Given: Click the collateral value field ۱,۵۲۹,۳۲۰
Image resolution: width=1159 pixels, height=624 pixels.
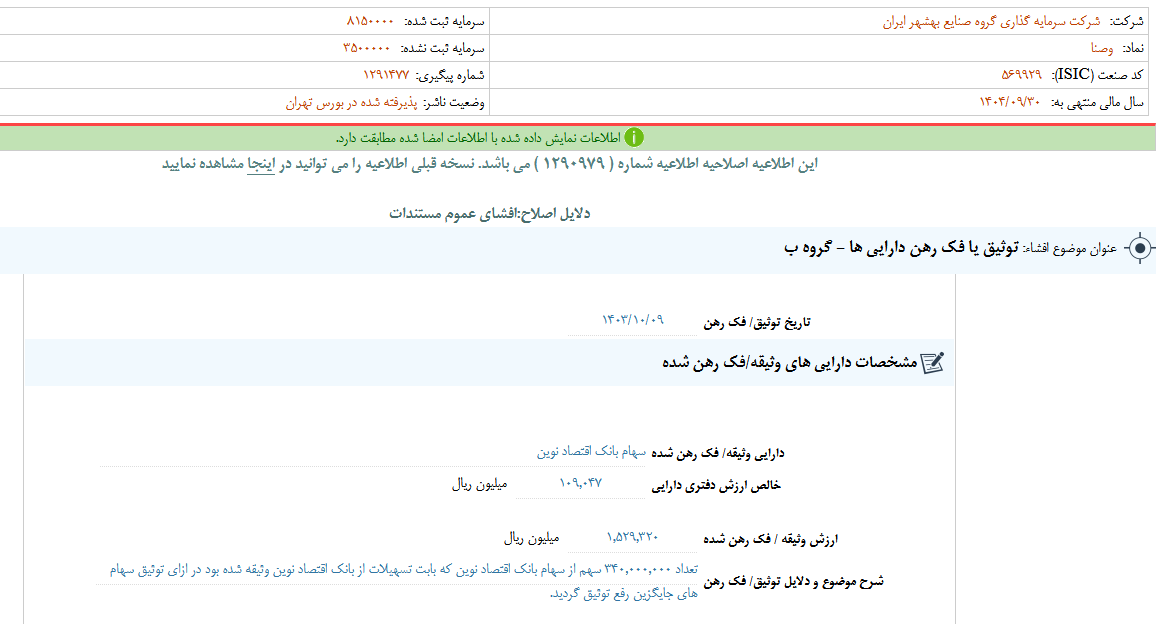Looking at the screenshot, I should click(632, 538).
